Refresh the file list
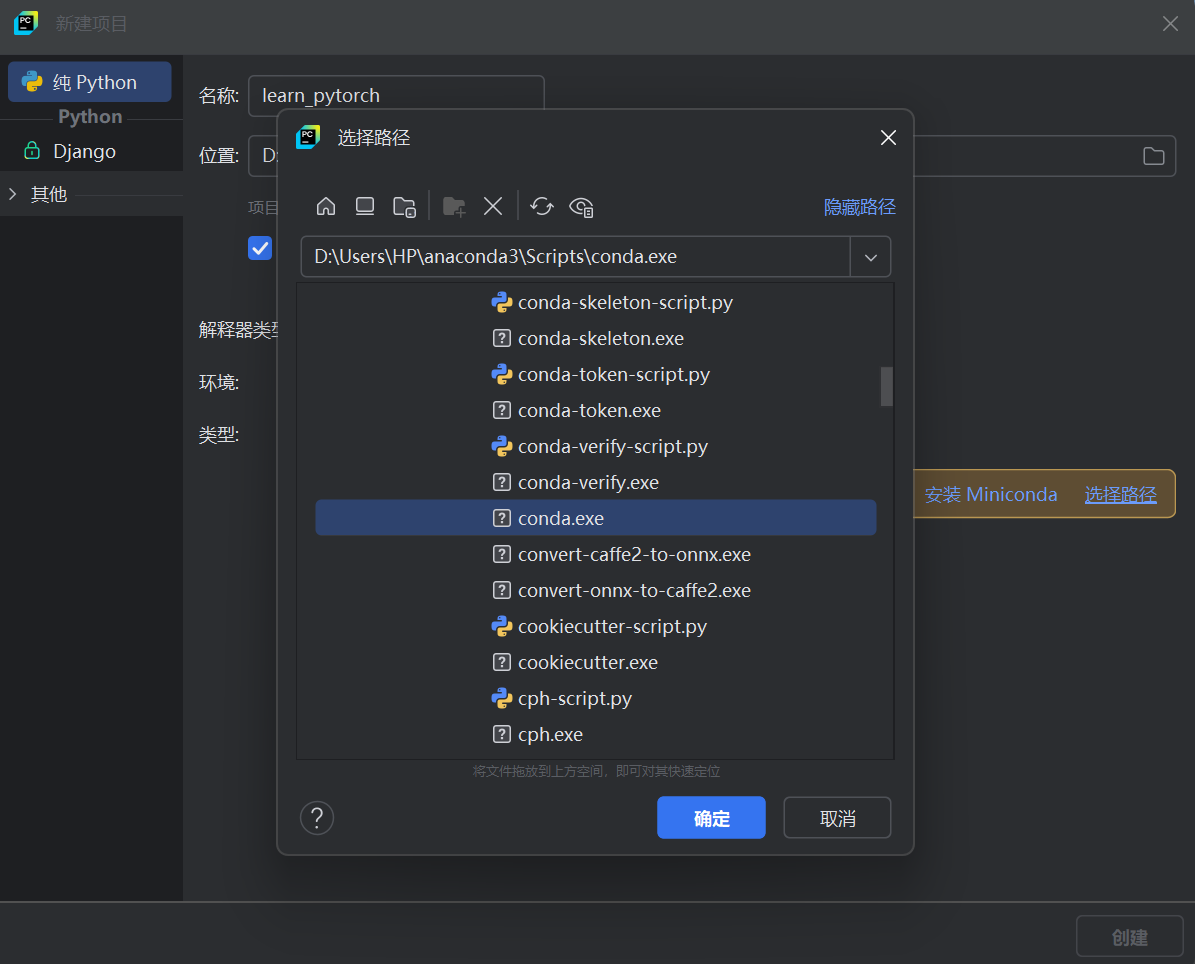1195x964 pixels. point(542,207)
